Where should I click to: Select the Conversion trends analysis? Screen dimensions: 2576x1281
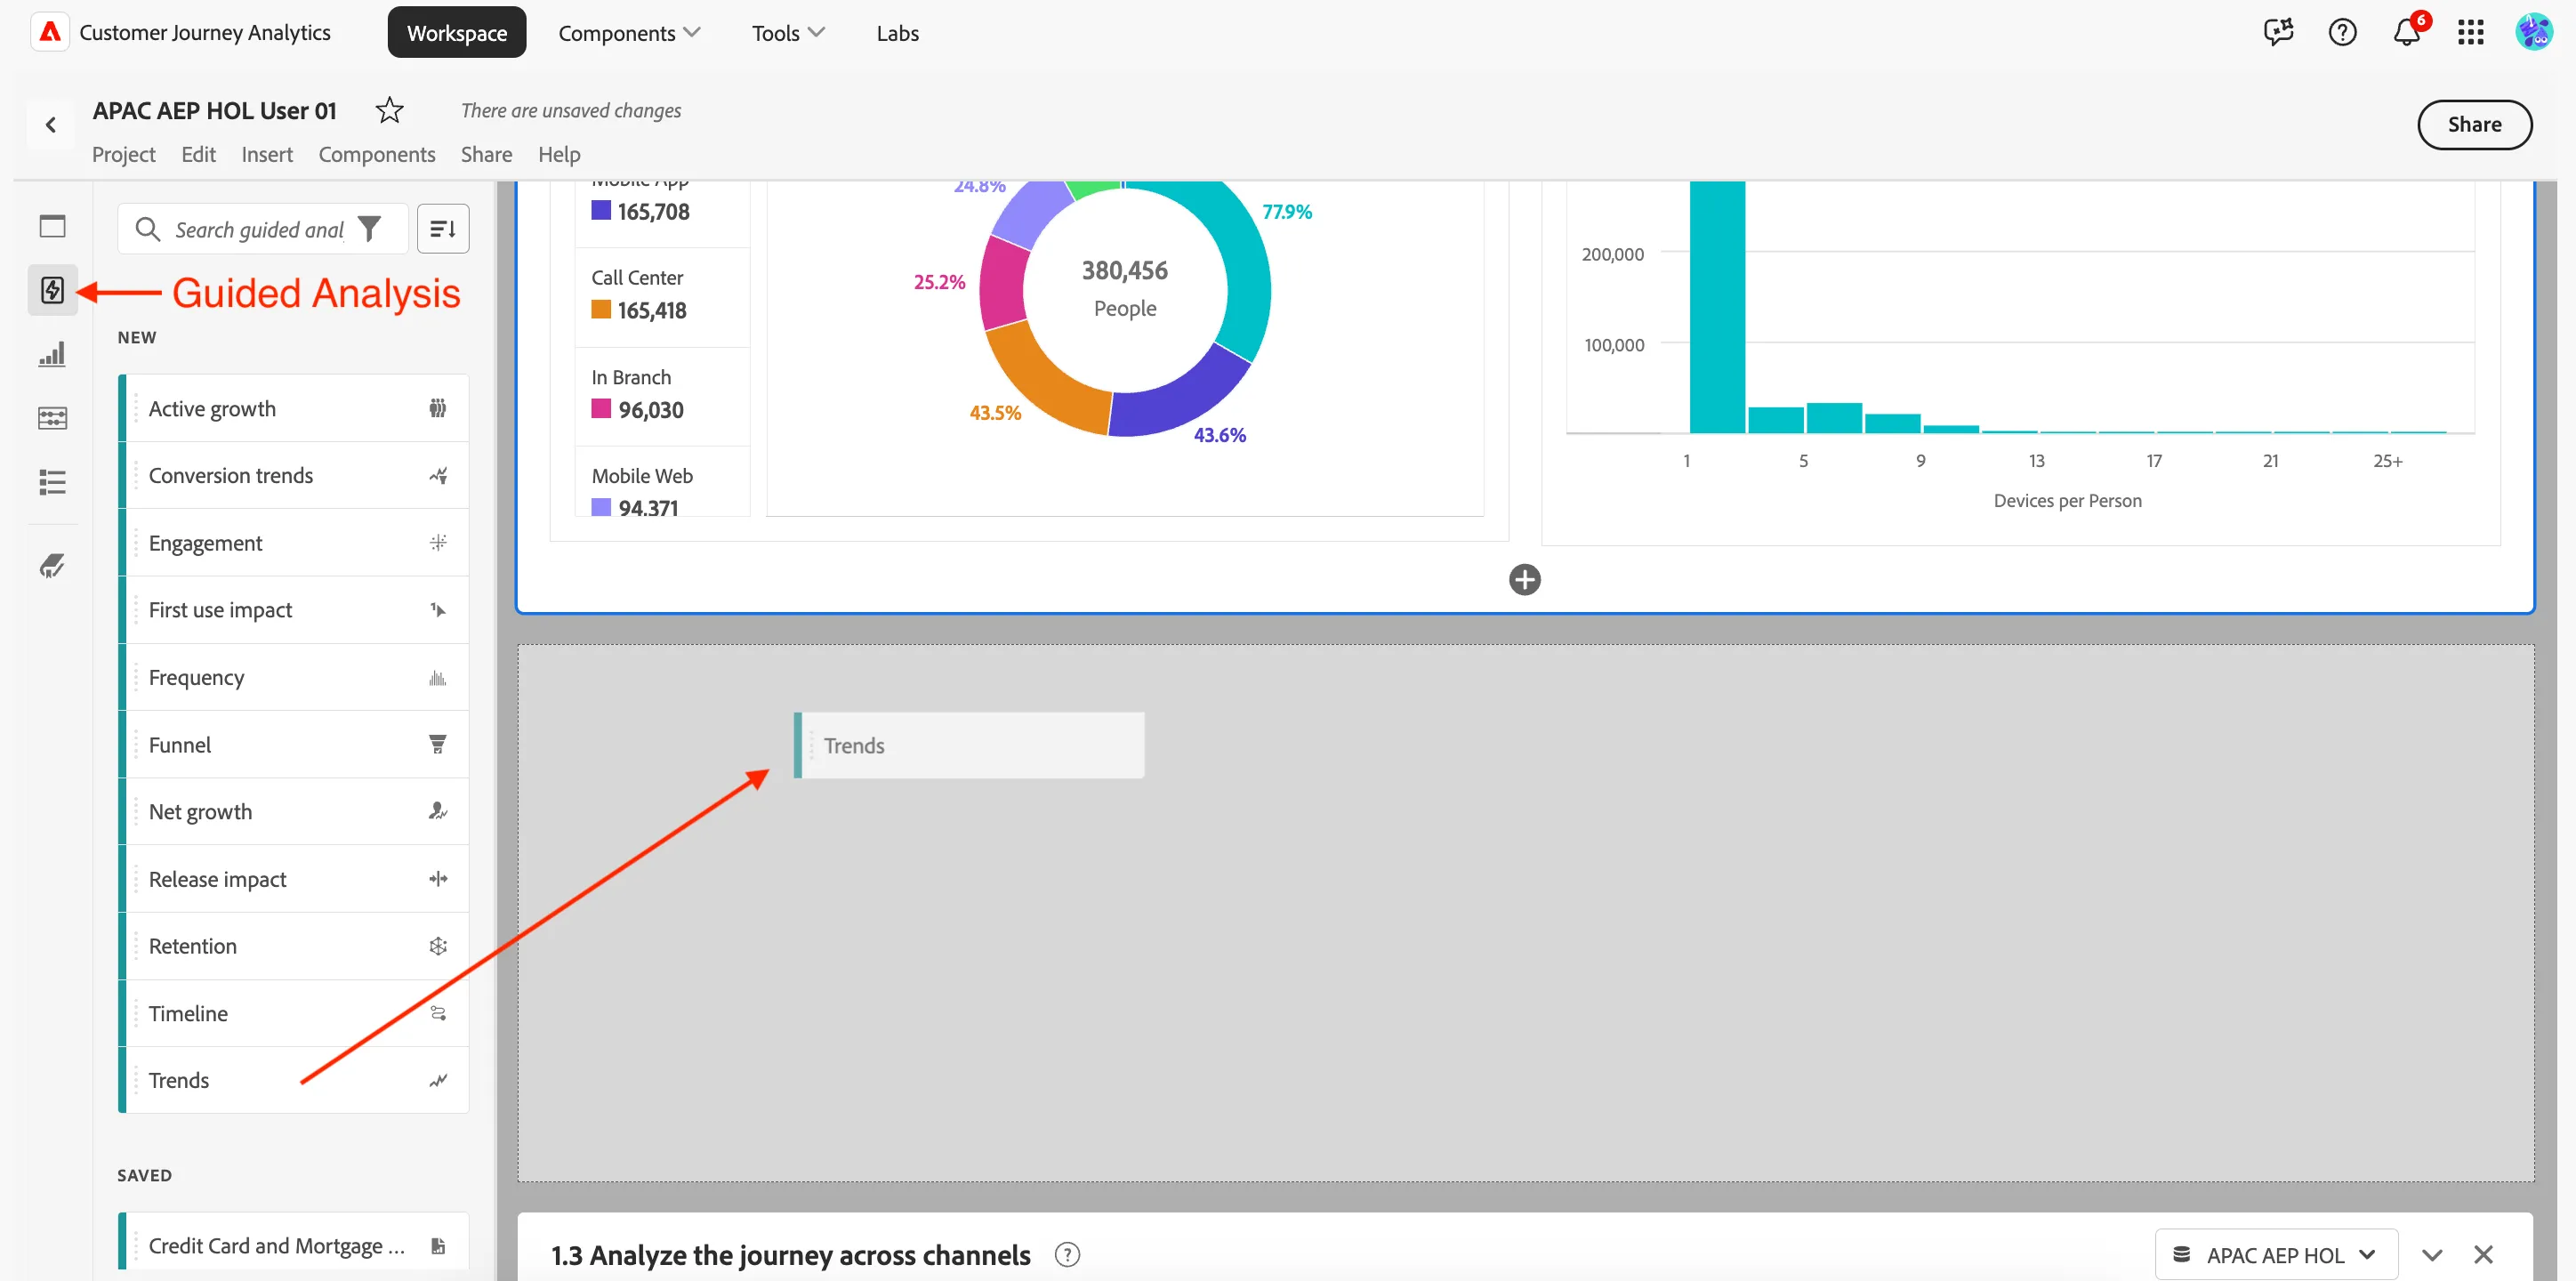(293, 475)
